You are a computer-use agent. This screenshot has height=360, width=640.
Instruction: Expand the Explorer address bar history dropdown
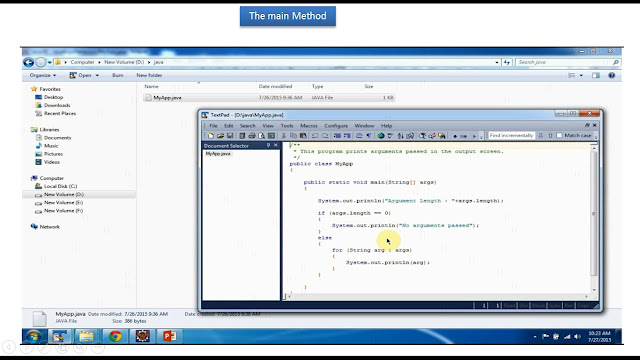[497, 62]
